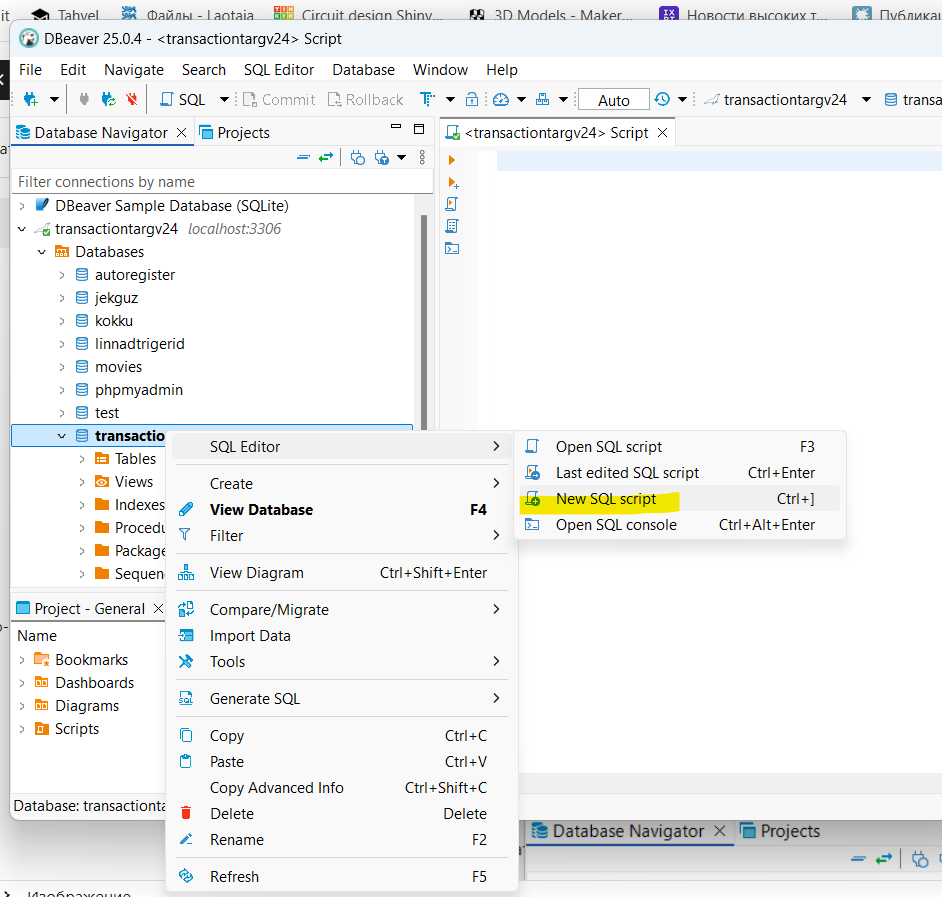The image size is (942, 897).
Task: Choose New SQL script from submenu
Action: pyautogui.click(x=679, y=499)
